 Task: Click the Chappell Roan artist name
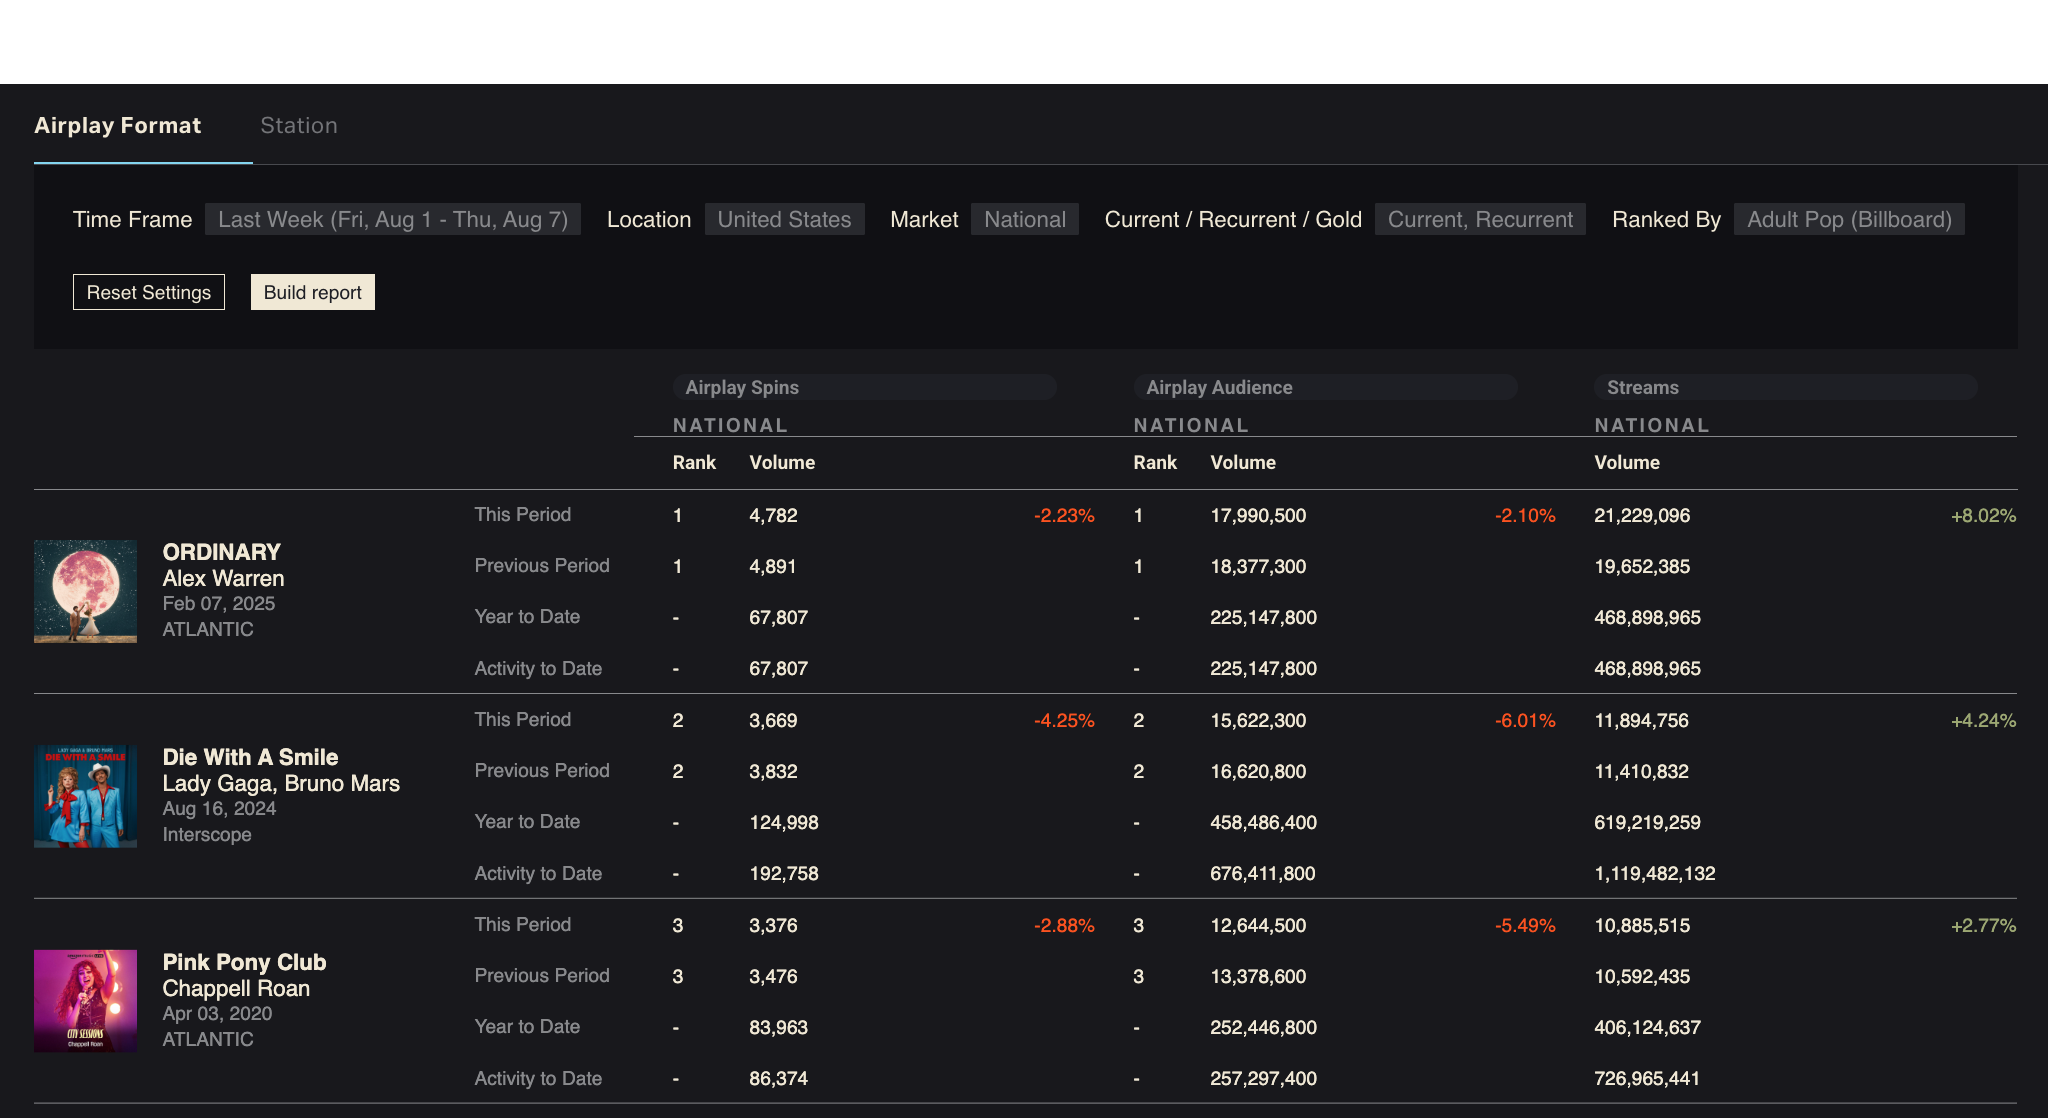tap(236, 988)
